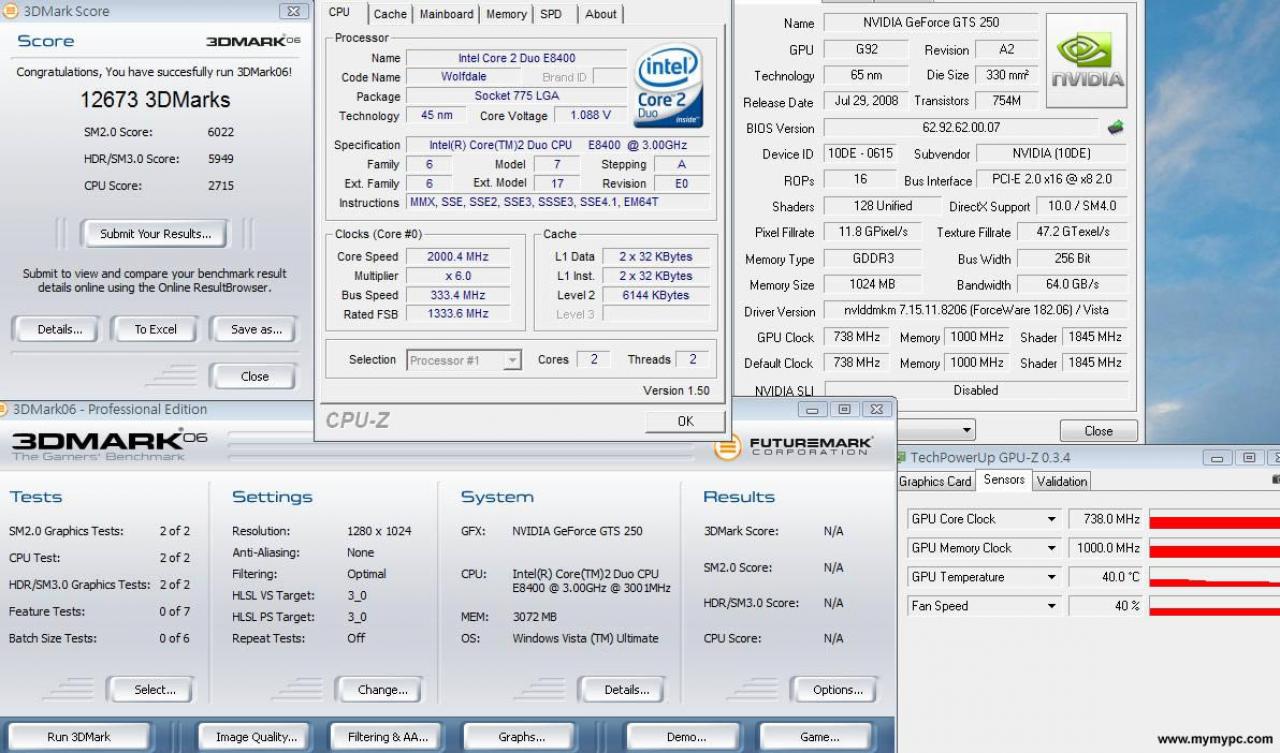
Task: Click the 12673 3DMarks score text
Action: pyautogui.click(x=155, y=100)
